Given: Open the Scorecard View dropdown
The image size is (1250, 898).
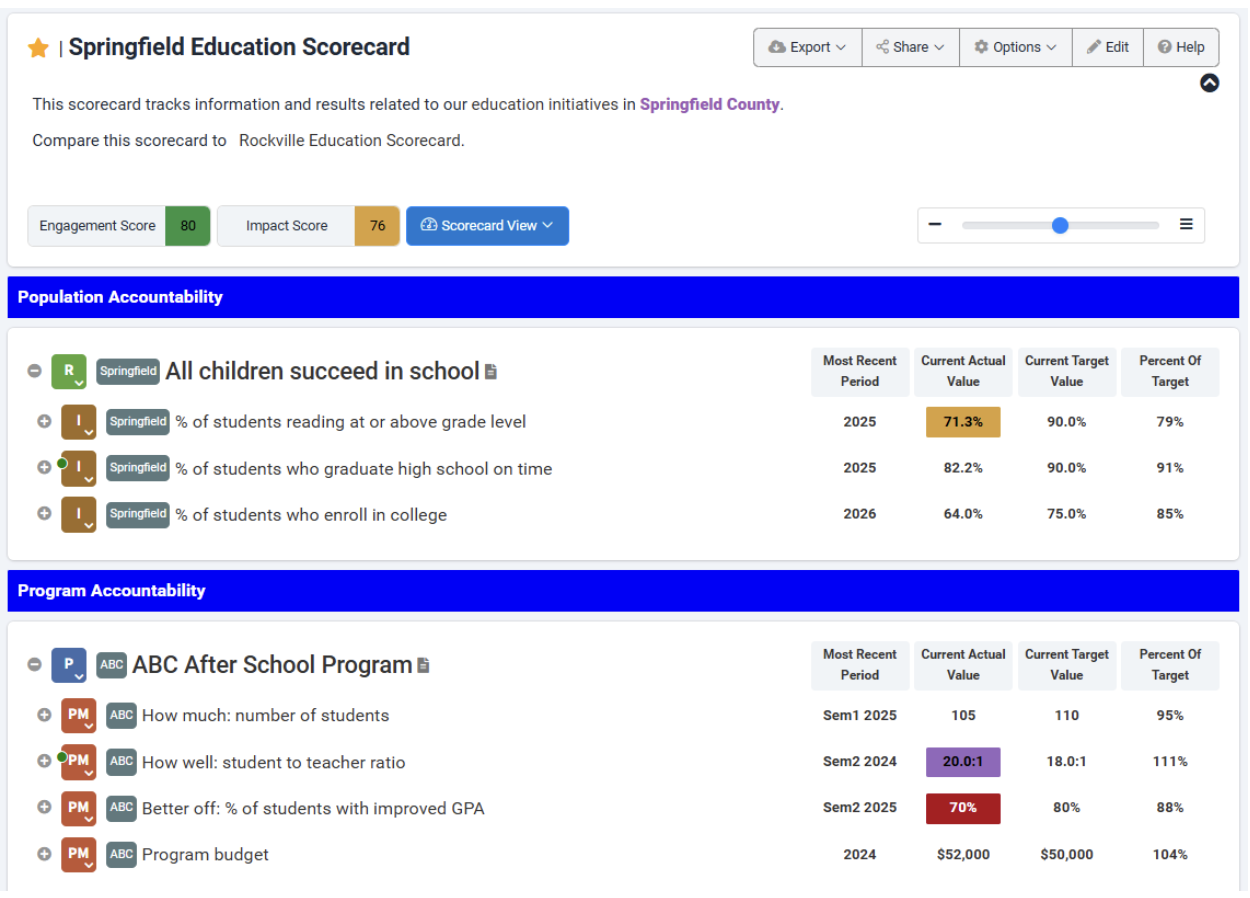Looking at the screenshot, I should tap(487, 226).
